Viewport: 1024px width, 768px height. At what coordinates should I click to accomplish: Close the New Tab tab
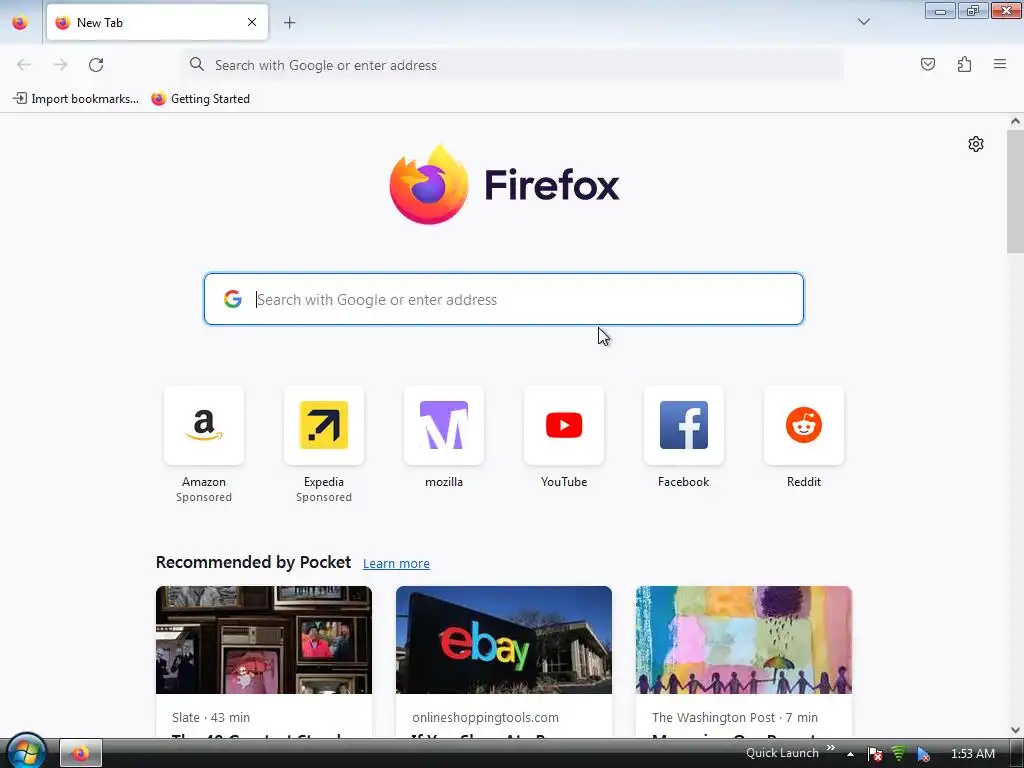pyautogui.click(x=252, y=22)
